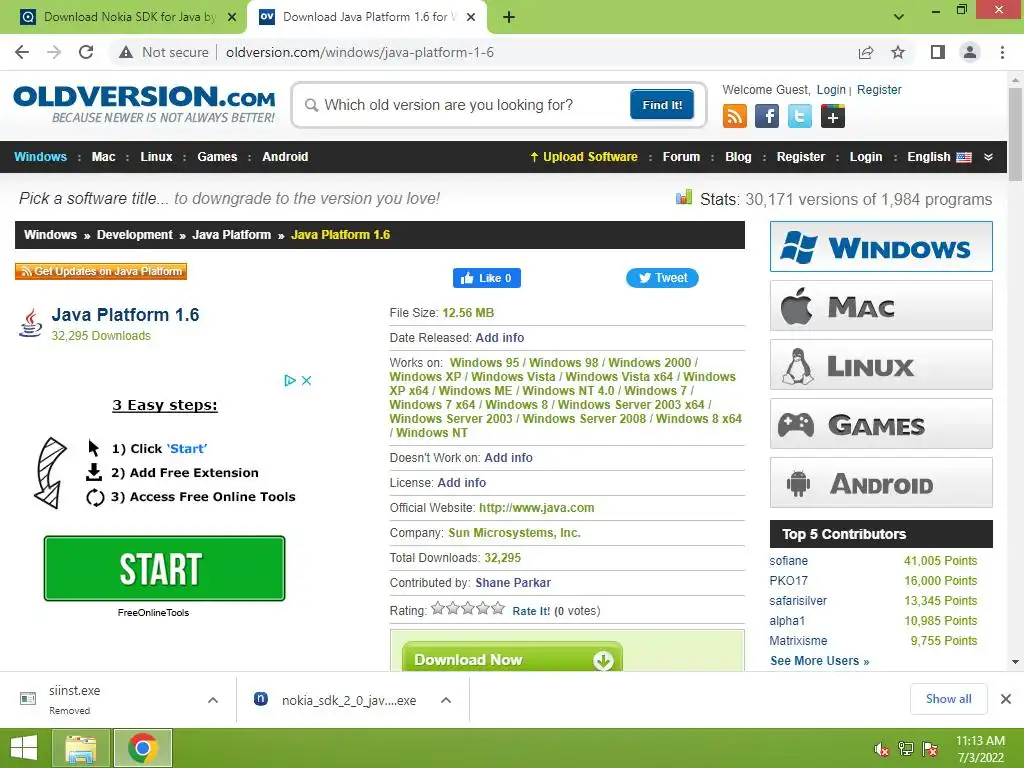1024x768 pixels.
Task: Click the network tray icon
Action: [906, 749]
